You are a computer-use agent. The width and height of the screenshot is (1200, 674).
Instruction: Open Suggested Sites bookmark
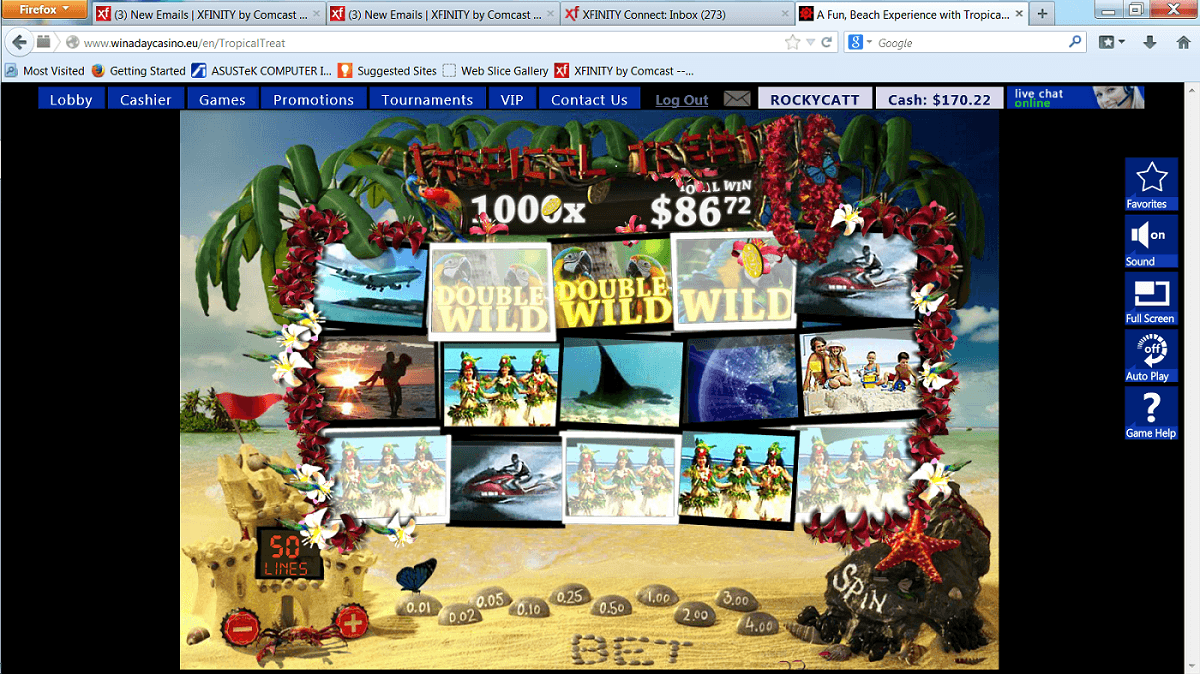click(388, 71)
